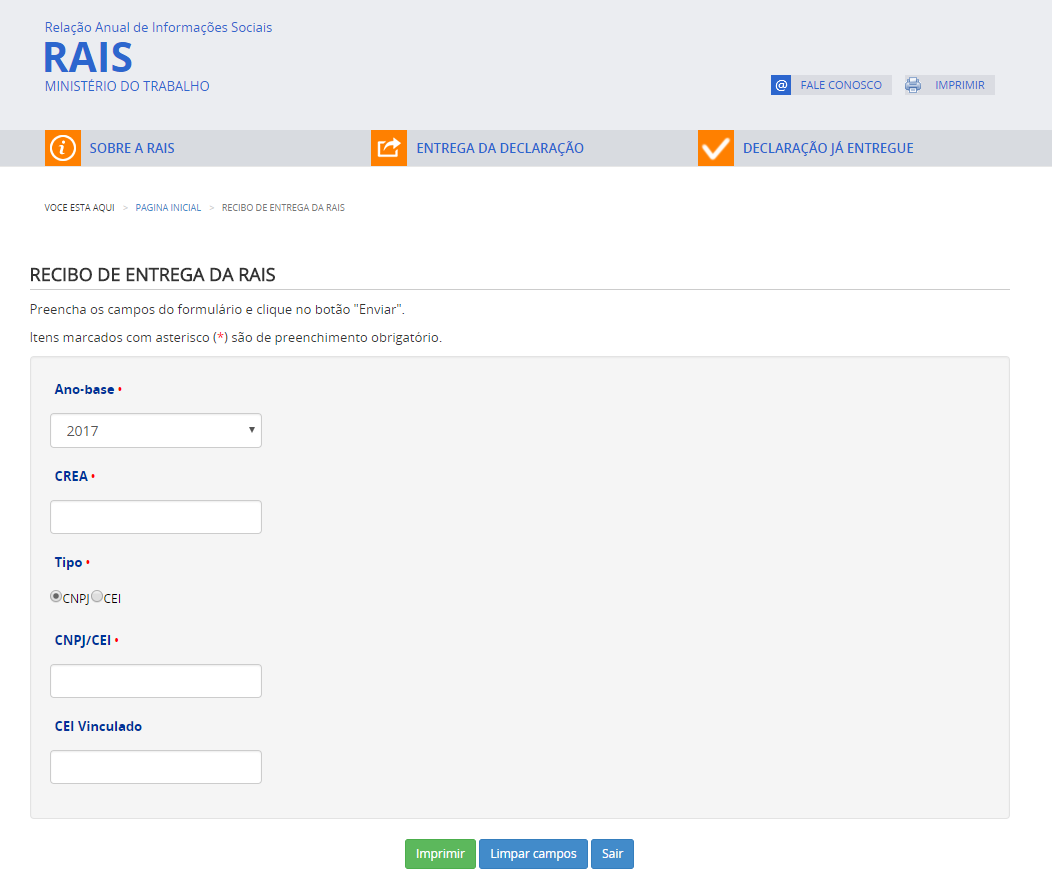Click the MINISTÉRIO DO TRABALHO text under RAIS
1052x888 pixels.
point(126,86)
